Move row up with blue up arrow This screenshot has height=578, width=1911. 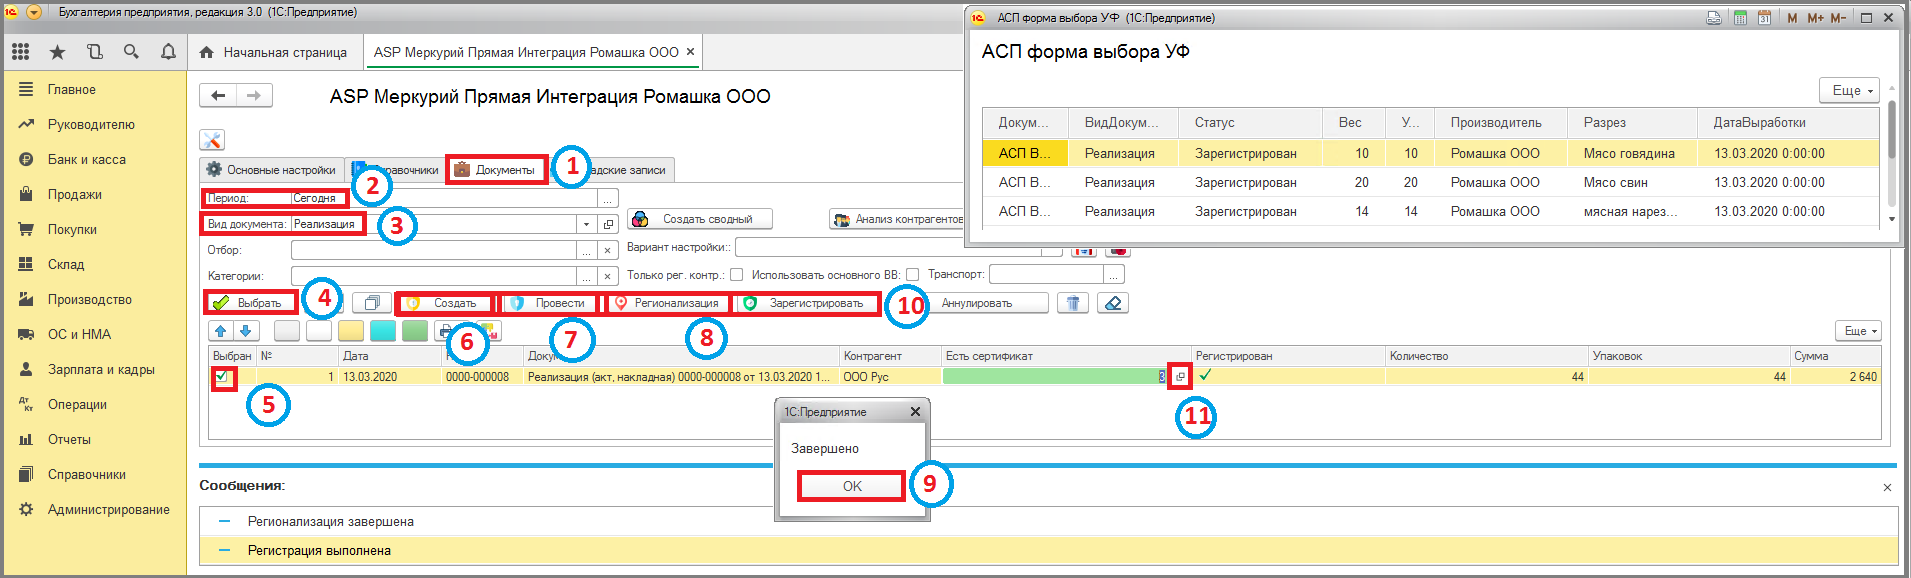point(221,330)
